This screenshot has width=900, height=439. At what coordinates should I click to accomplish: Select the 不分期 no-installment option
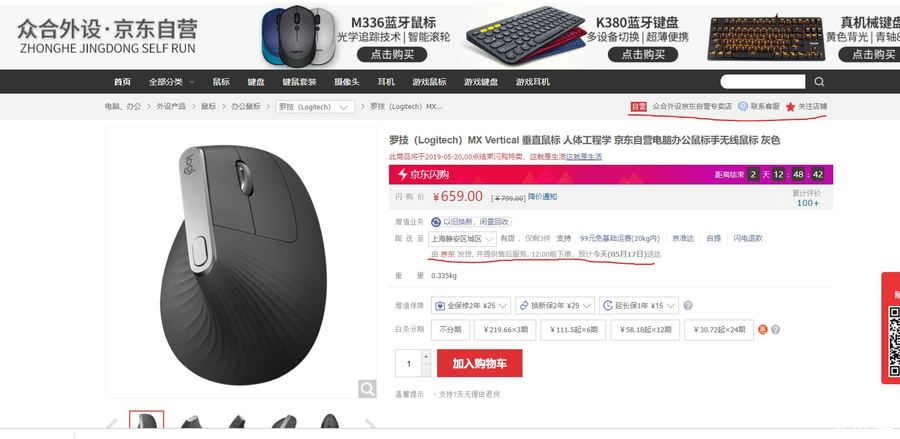451,330
